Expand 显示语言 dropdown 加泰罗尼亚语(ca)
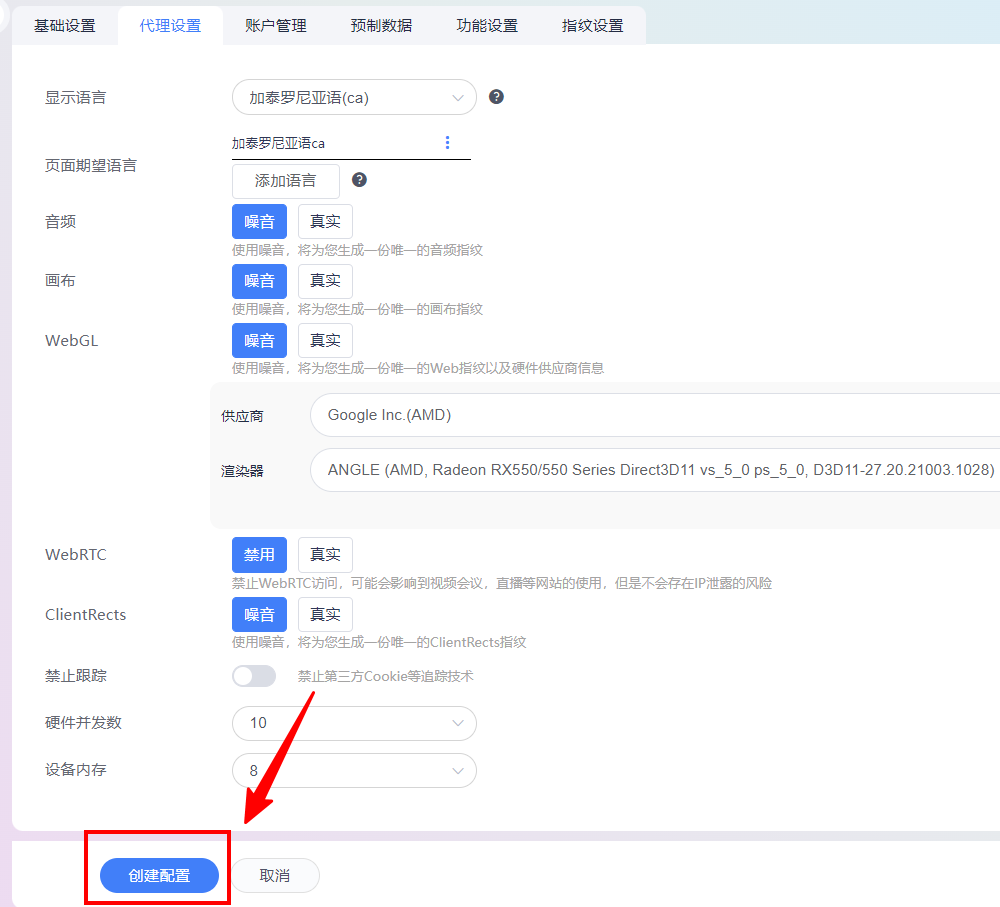 coord(354,98)
